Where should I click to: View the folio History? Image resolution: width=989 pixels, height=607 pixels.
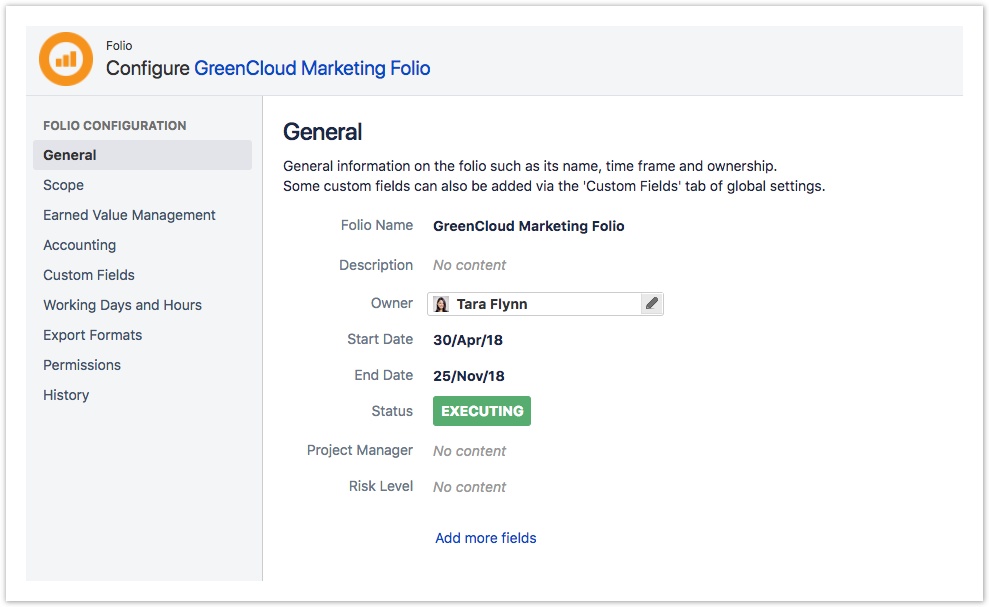click(x=66, y=395)
